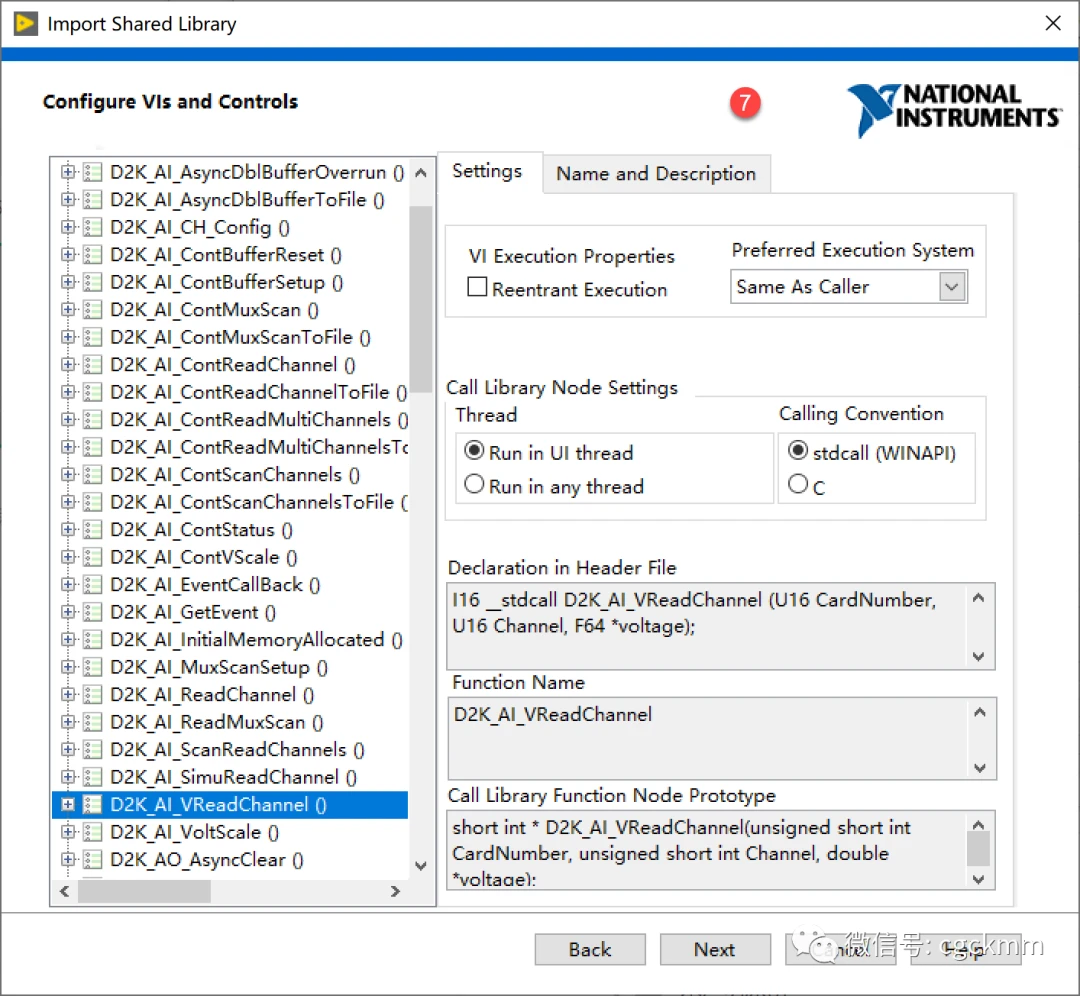Switch to the Name and Description tab
The height and width of the screenshot is (996, 1080).
655,174
